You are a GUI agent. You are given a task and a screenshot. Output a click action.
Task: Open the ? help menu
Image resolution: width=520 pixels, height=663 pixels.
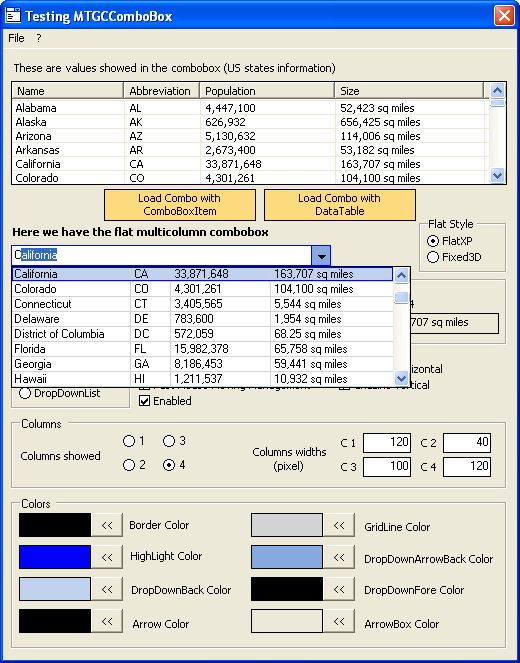click(38, 38)
